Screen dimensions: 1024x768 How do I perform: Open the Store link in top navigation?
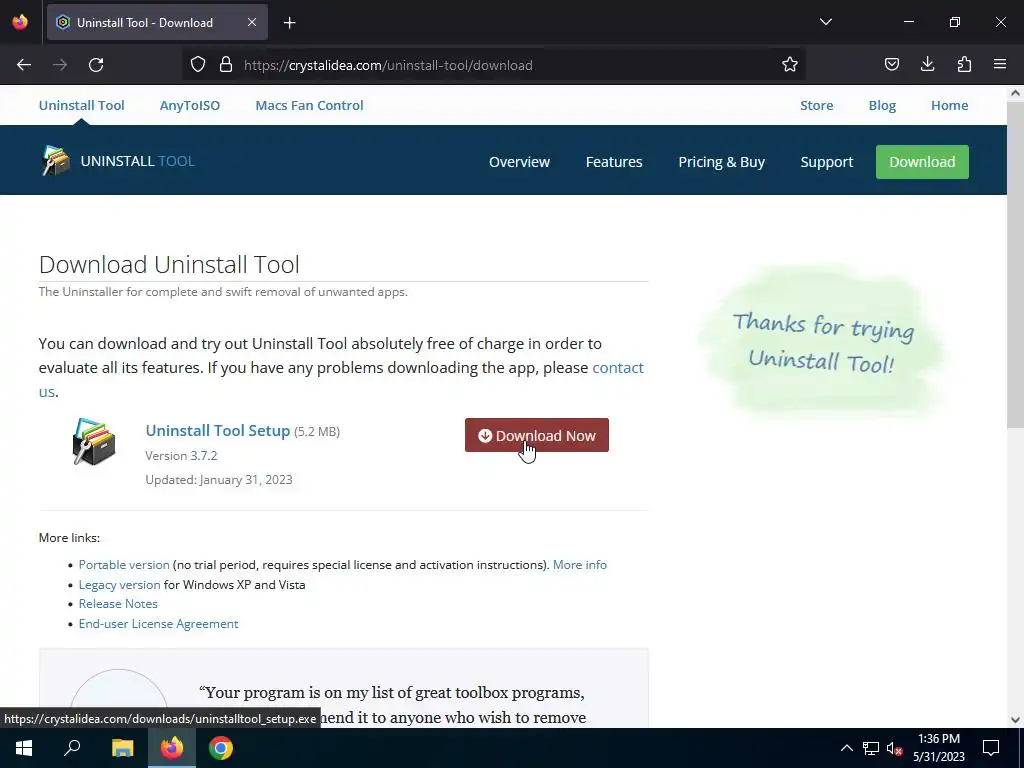tap(817, 105)
